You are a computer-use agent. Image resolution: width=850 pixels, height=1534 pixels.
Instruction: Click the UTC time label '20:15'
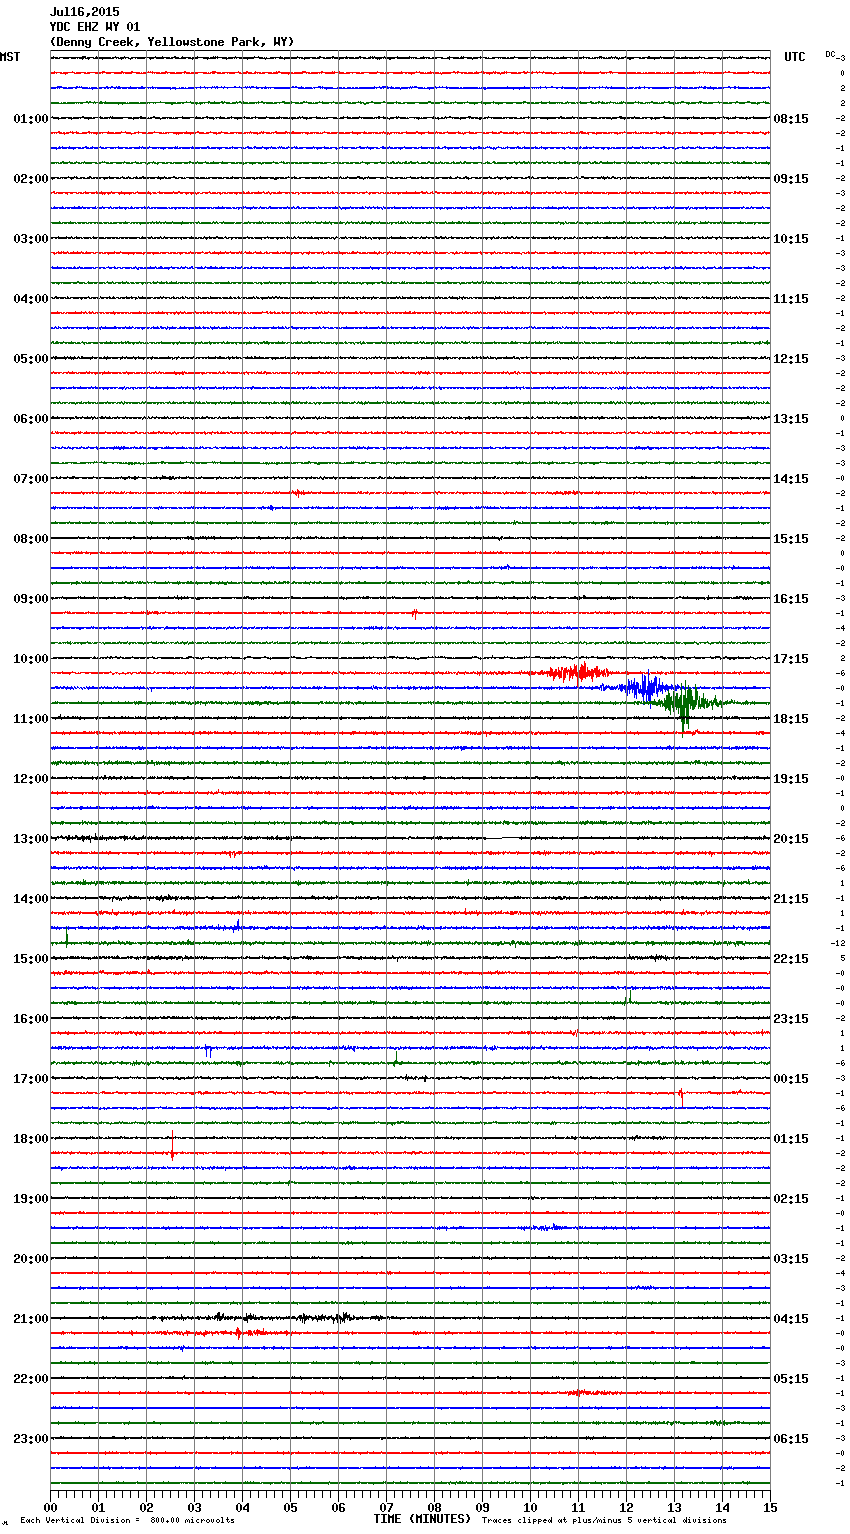point(791,839)
